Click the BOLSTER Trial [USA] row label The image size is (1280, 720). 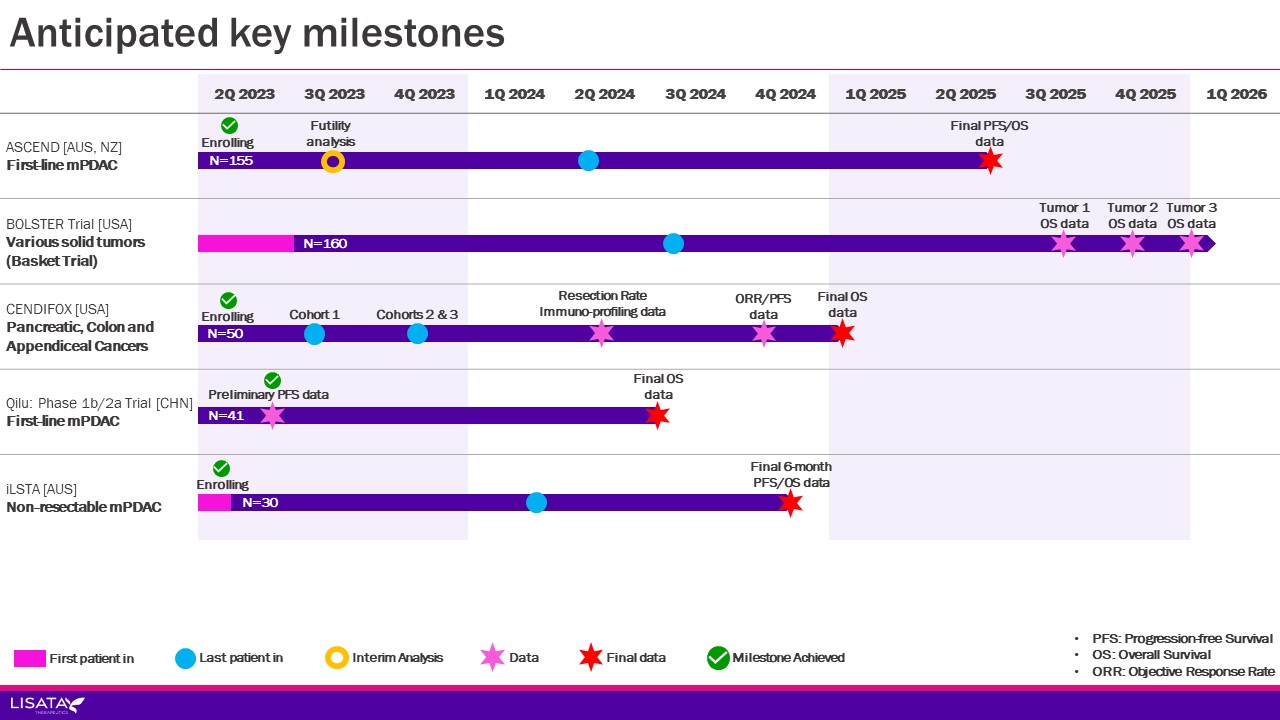pyautogui.click(x=69, y=224)
